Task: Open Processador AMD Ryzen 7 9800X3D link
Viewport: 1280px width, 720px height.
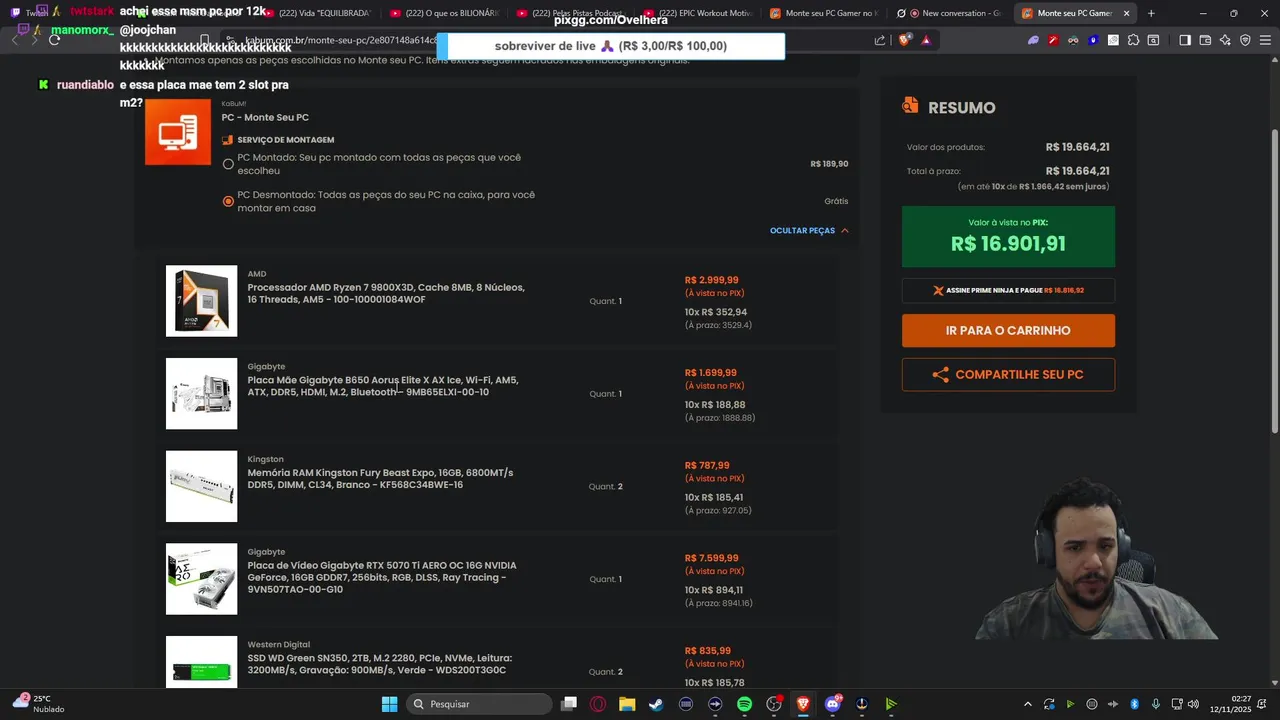Action: (386, 294)
